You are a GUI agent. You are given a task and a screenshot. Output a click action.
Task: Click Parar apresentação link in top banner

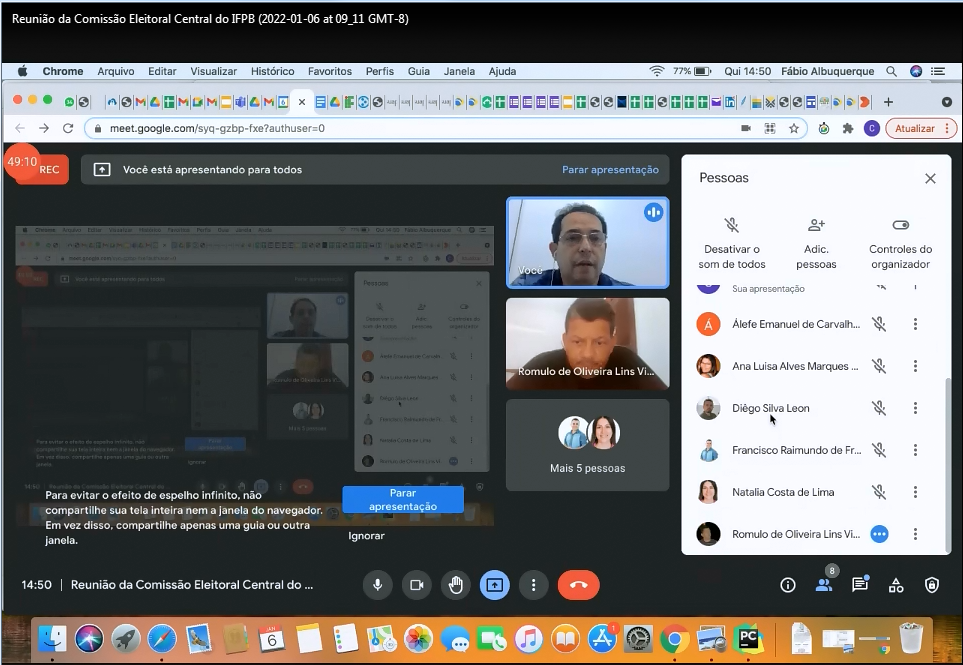coord(610,170)
